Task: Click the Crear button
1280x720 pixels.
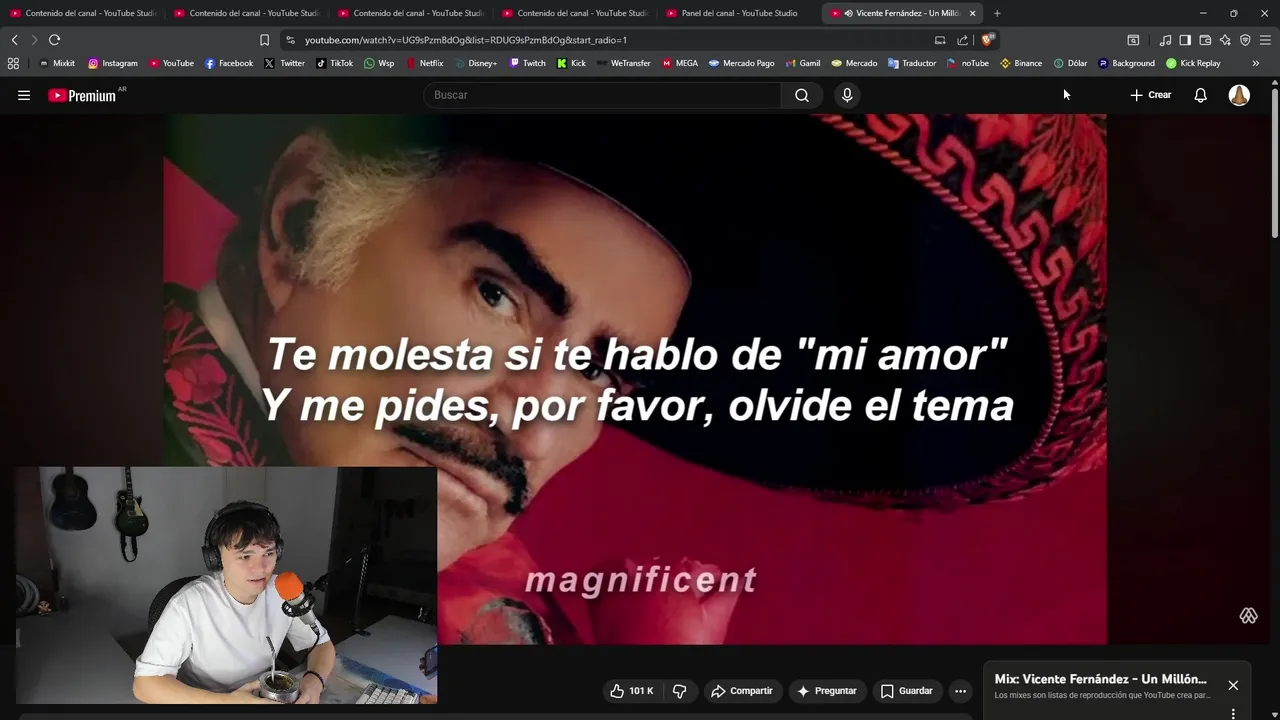Action: tap(1151, 95)
